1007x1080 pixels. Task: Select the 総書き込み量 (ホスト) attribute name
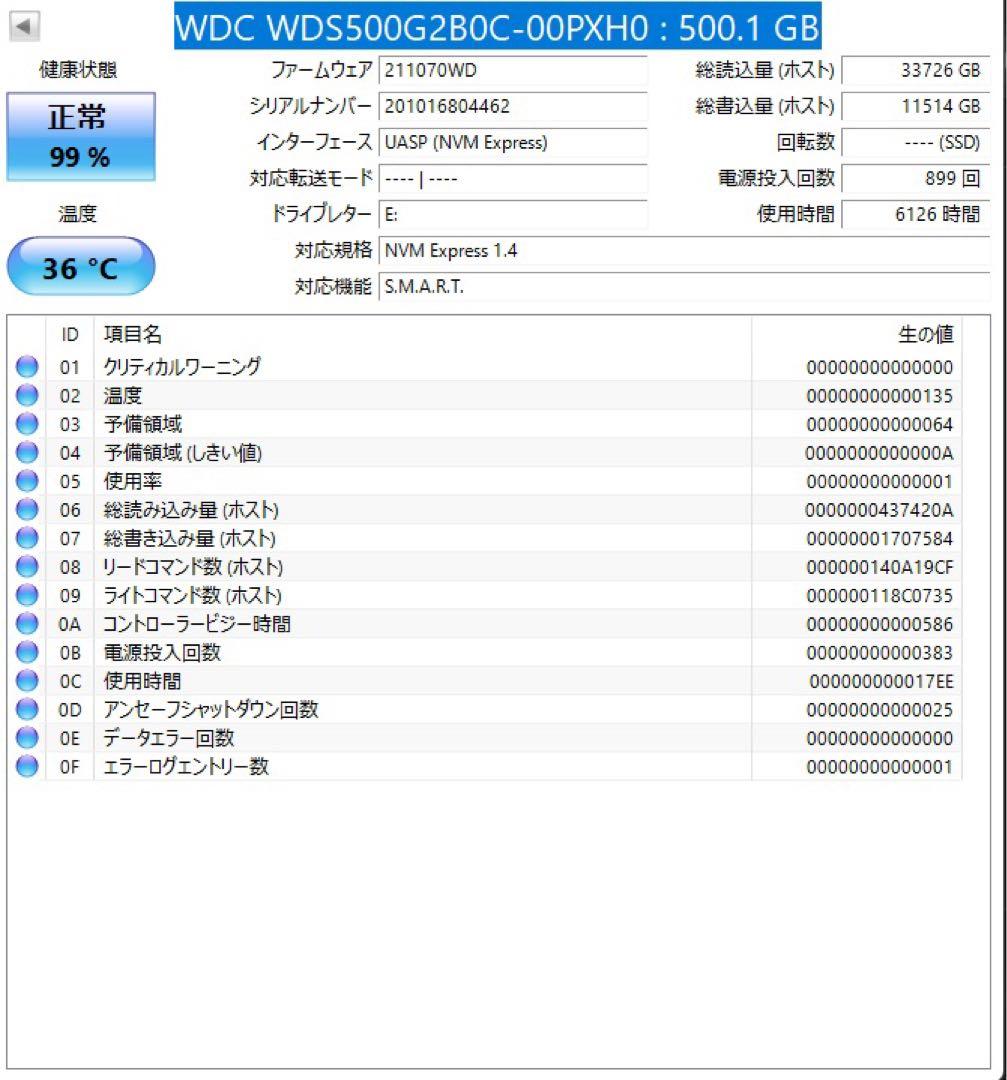[189, 538]
